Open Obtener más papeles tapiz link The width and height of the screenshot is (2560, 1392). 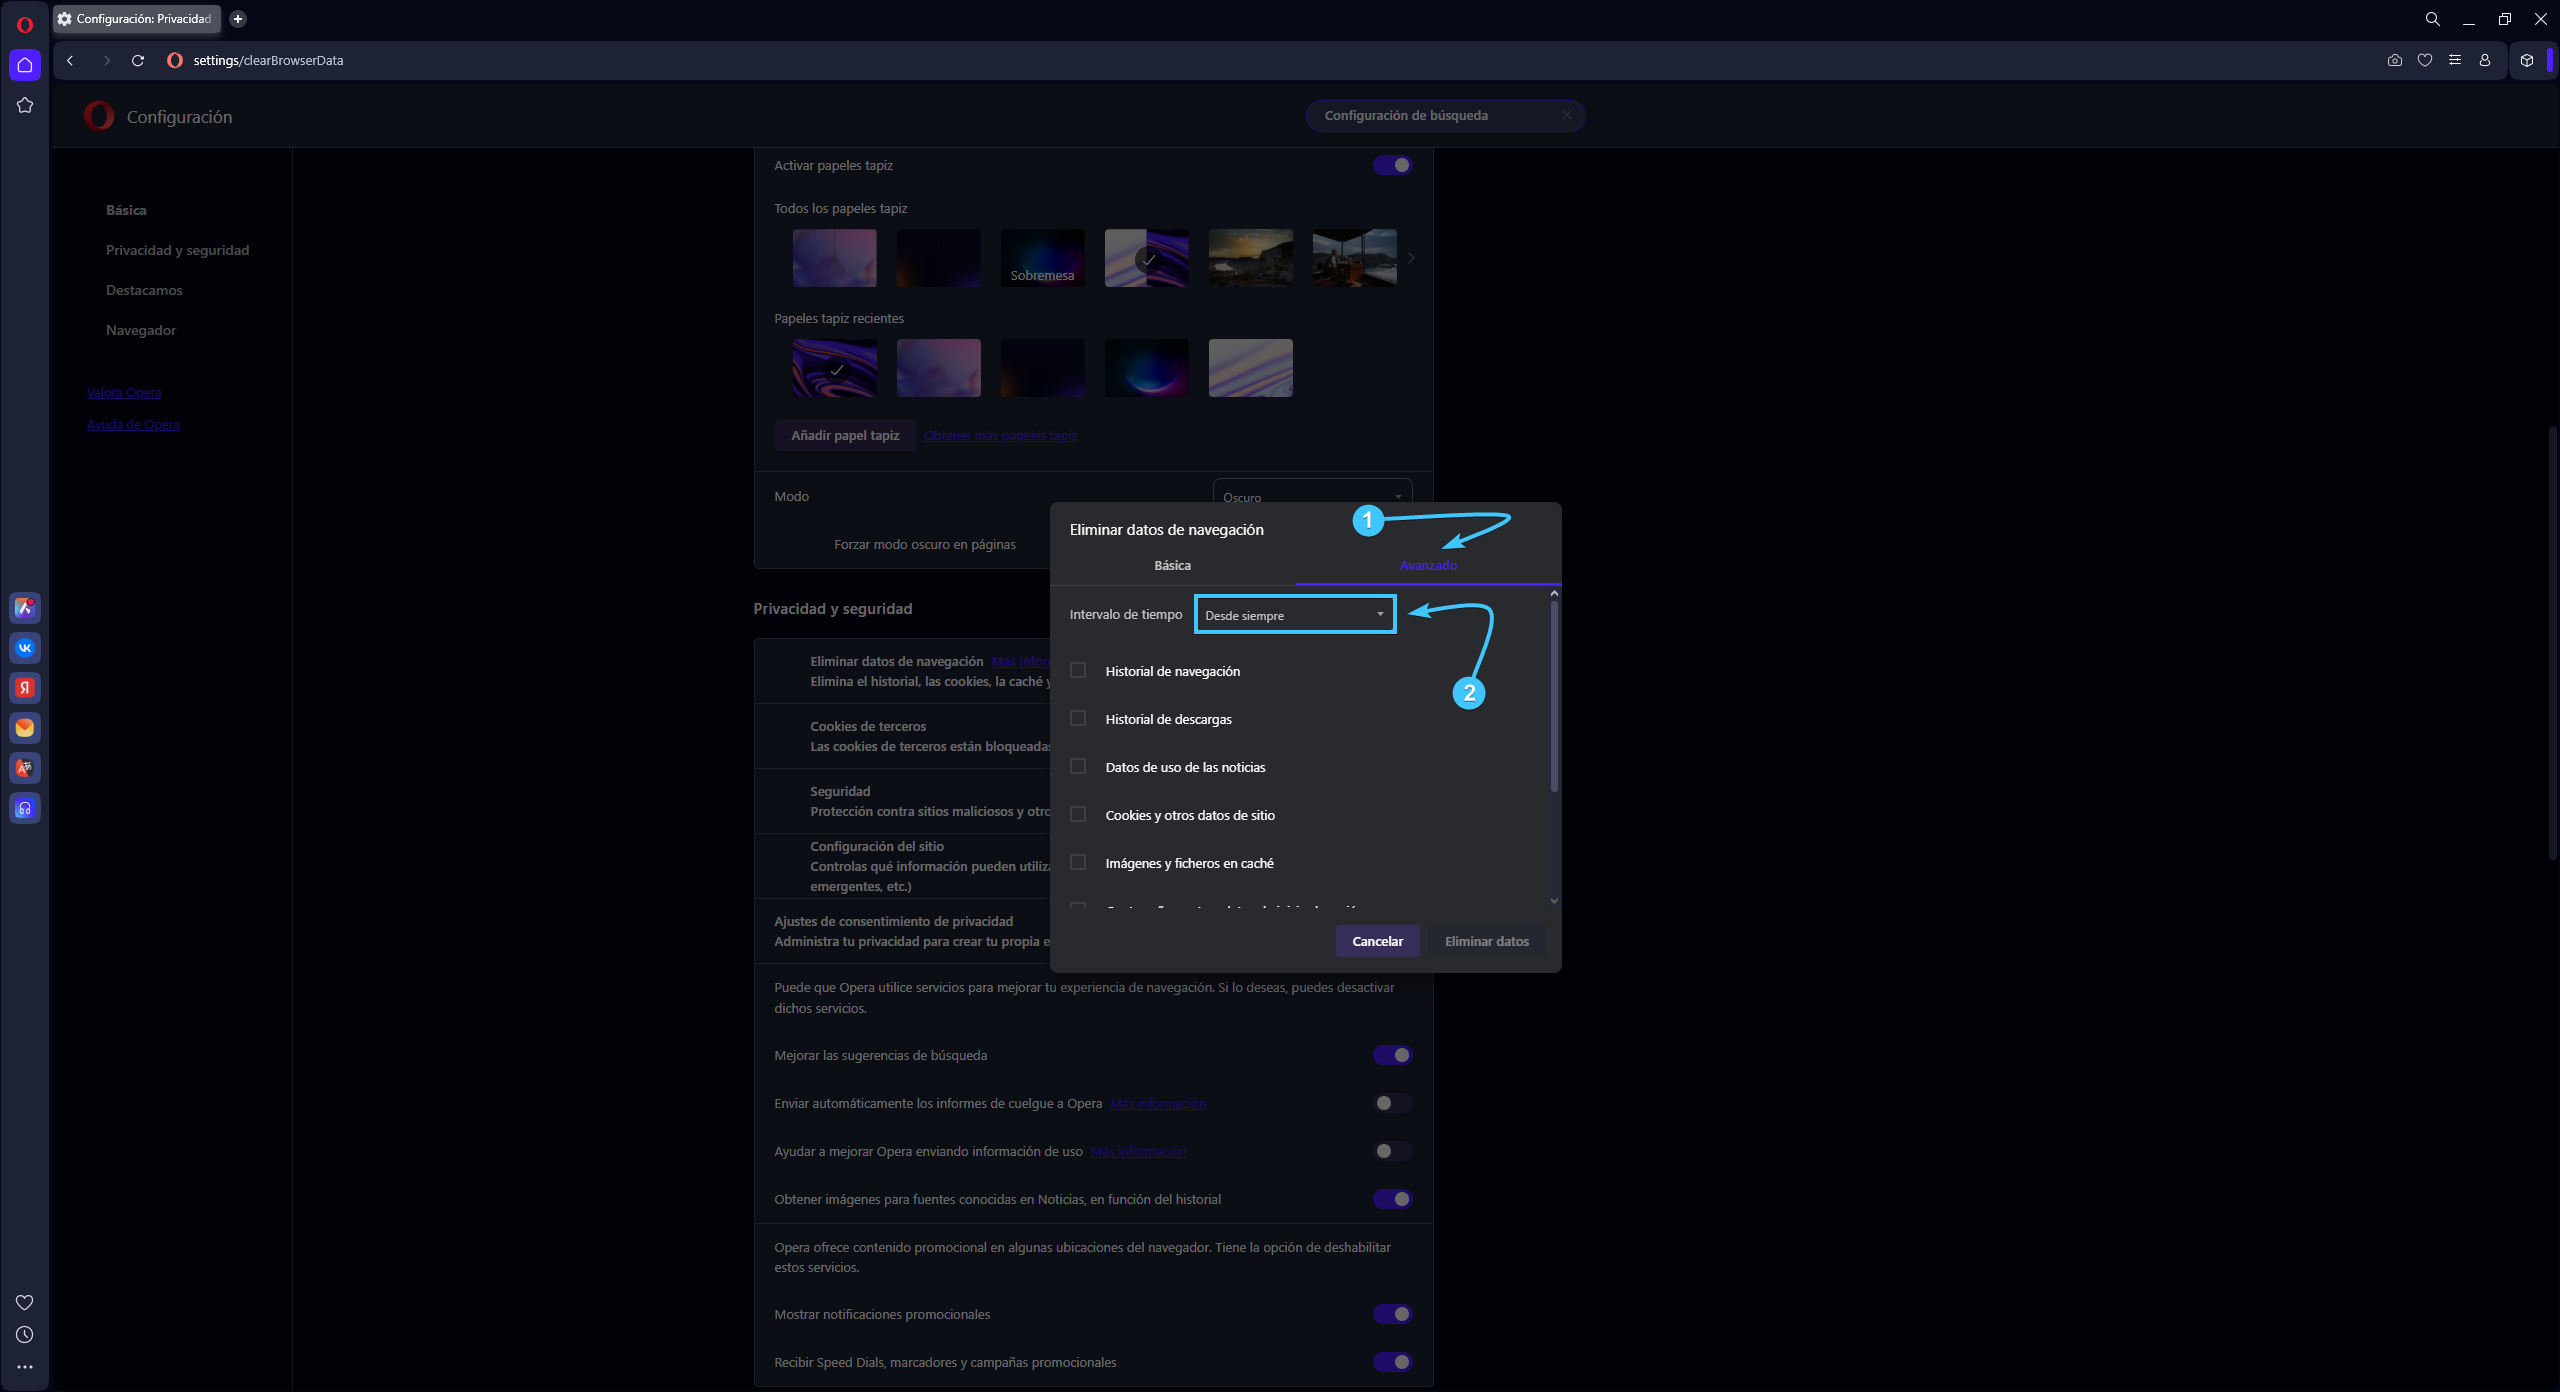(x=1000, y=435)
